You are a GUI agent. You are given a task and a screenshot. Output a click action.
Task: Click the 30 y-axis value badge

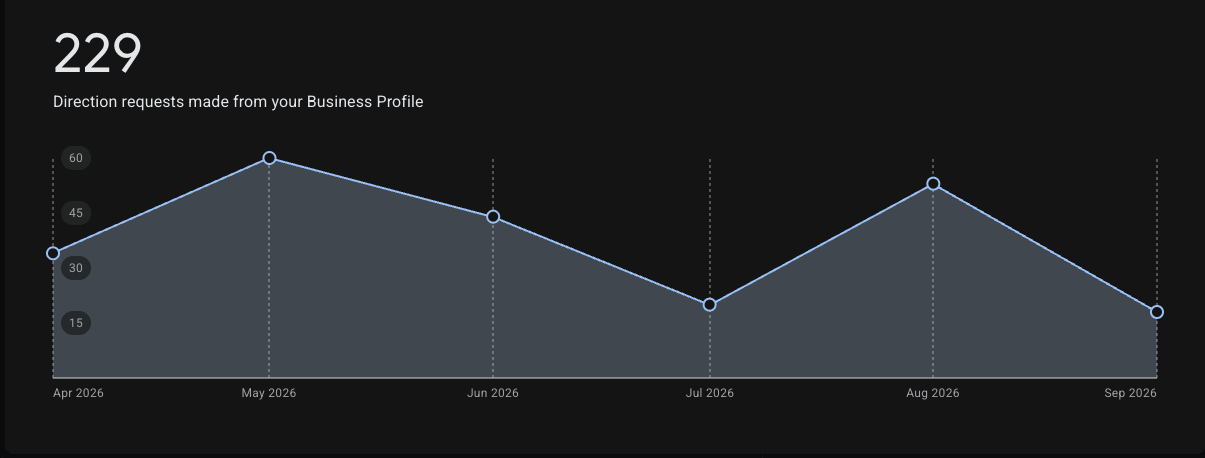(x=76, y=268)
